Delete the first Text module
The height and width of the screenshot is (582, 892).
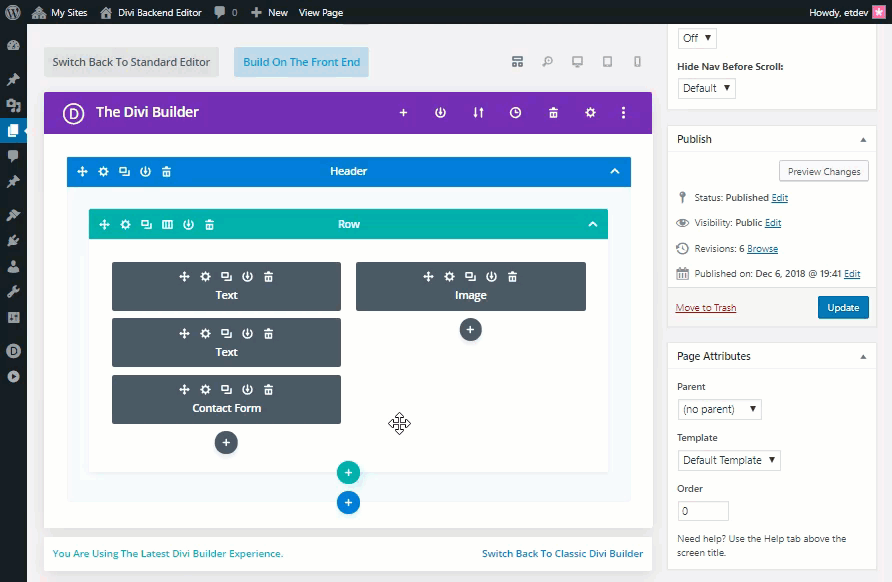click(x=269, y=276)
